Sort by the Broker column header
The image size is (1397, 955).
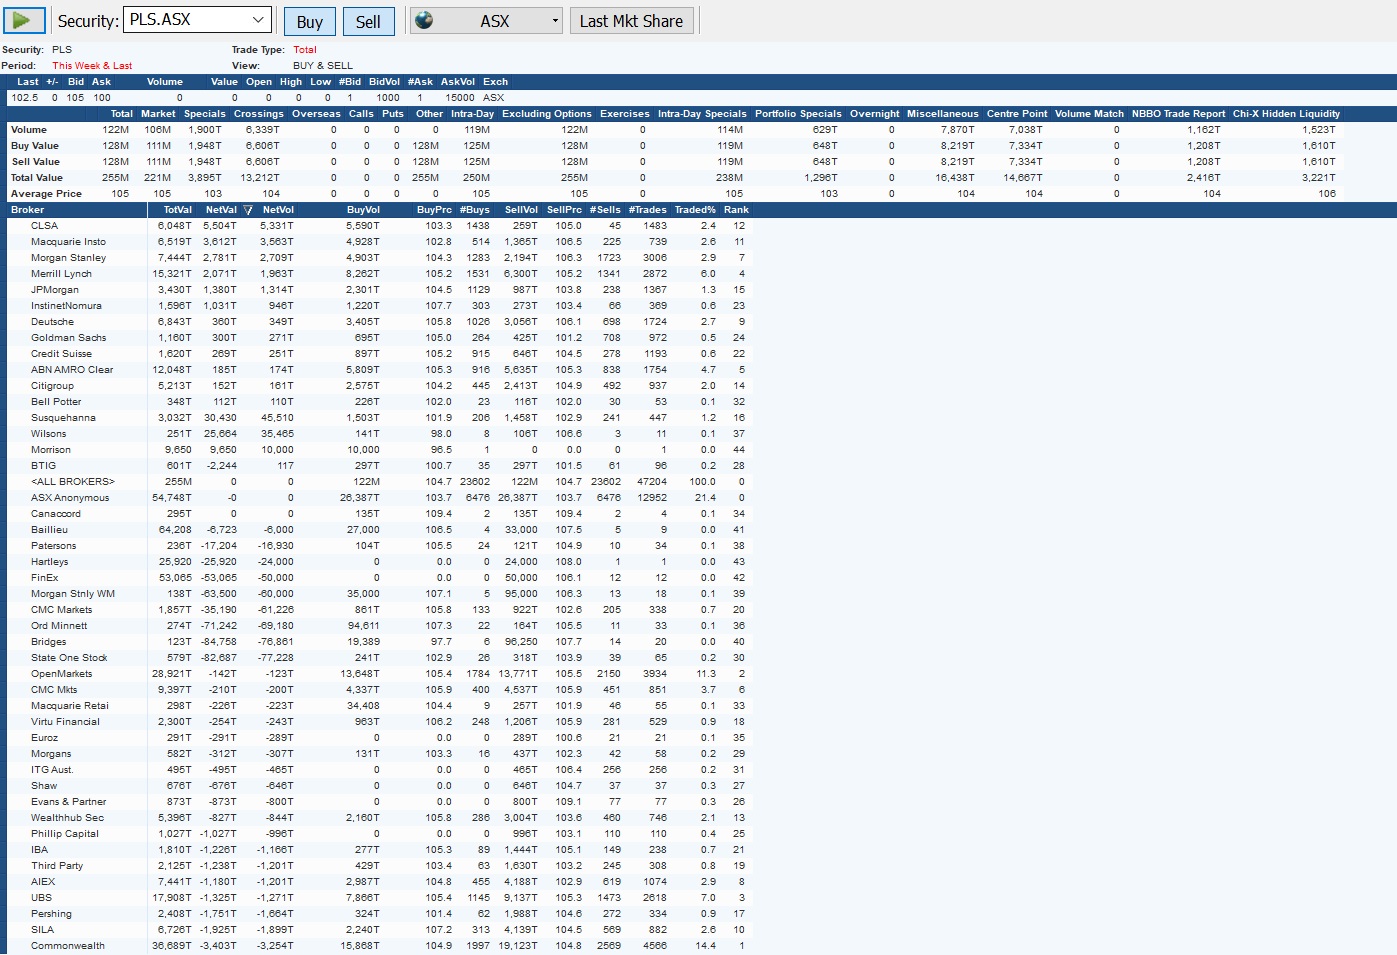(28, 210)
